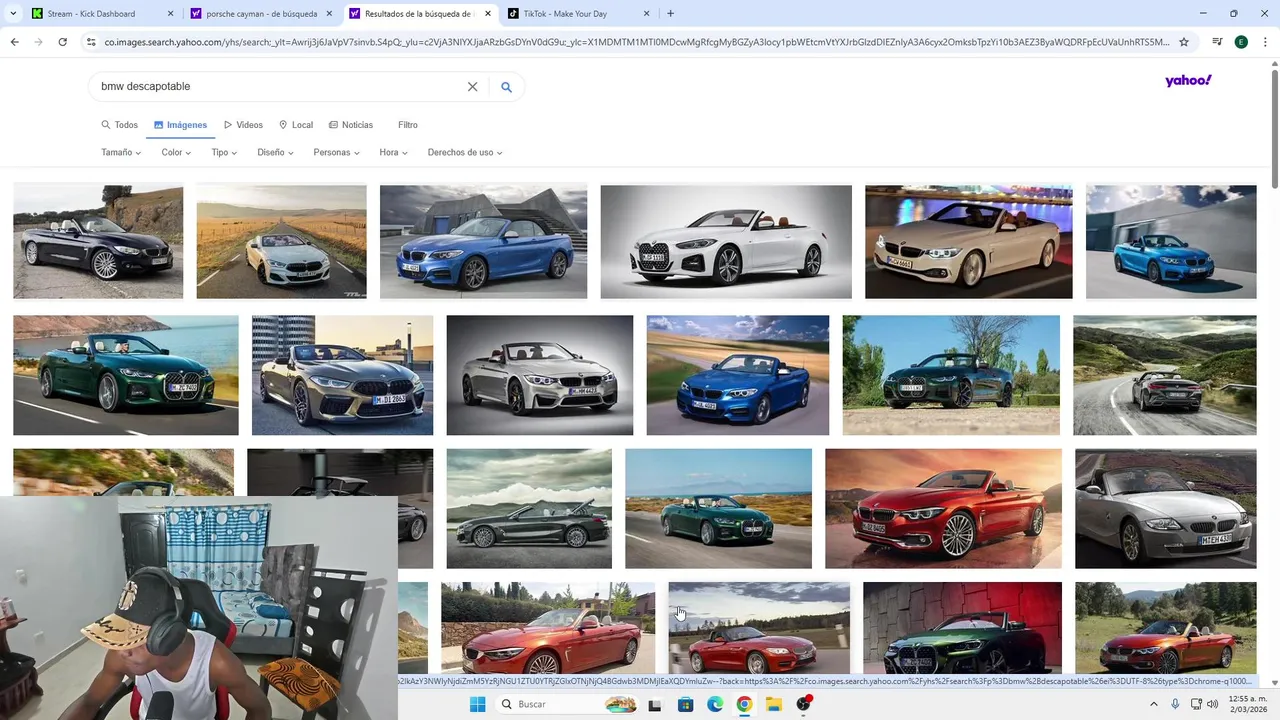This screenshot has height=720, width=1280.
Task: Open the green BMW by the sea thumbnail, second row
Action: [x=126, y=375]
